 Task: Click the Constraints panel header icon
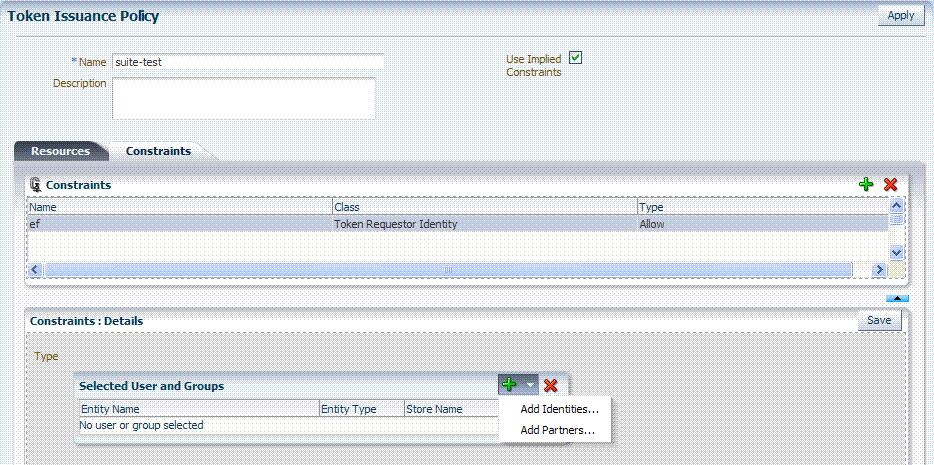(36, 185)
